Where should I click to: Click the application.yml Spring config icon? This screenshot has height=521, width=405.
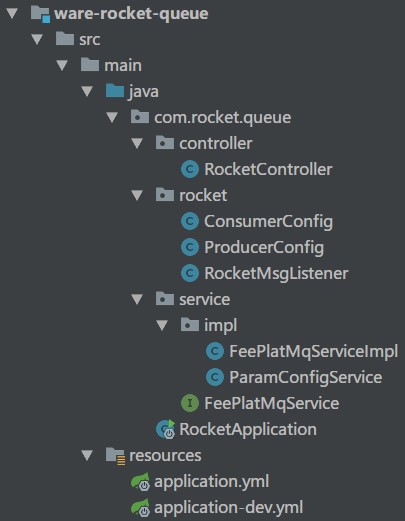140,482
